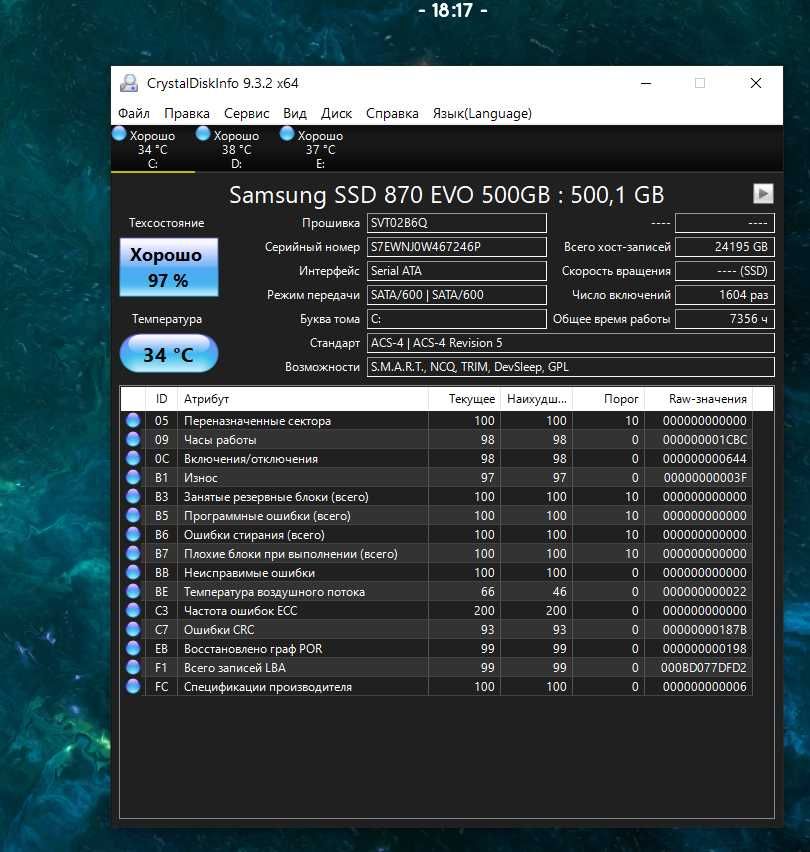The image size is (810, 852).
Task: Click the power-on count 1604 раз
Action: coord(725,295)
